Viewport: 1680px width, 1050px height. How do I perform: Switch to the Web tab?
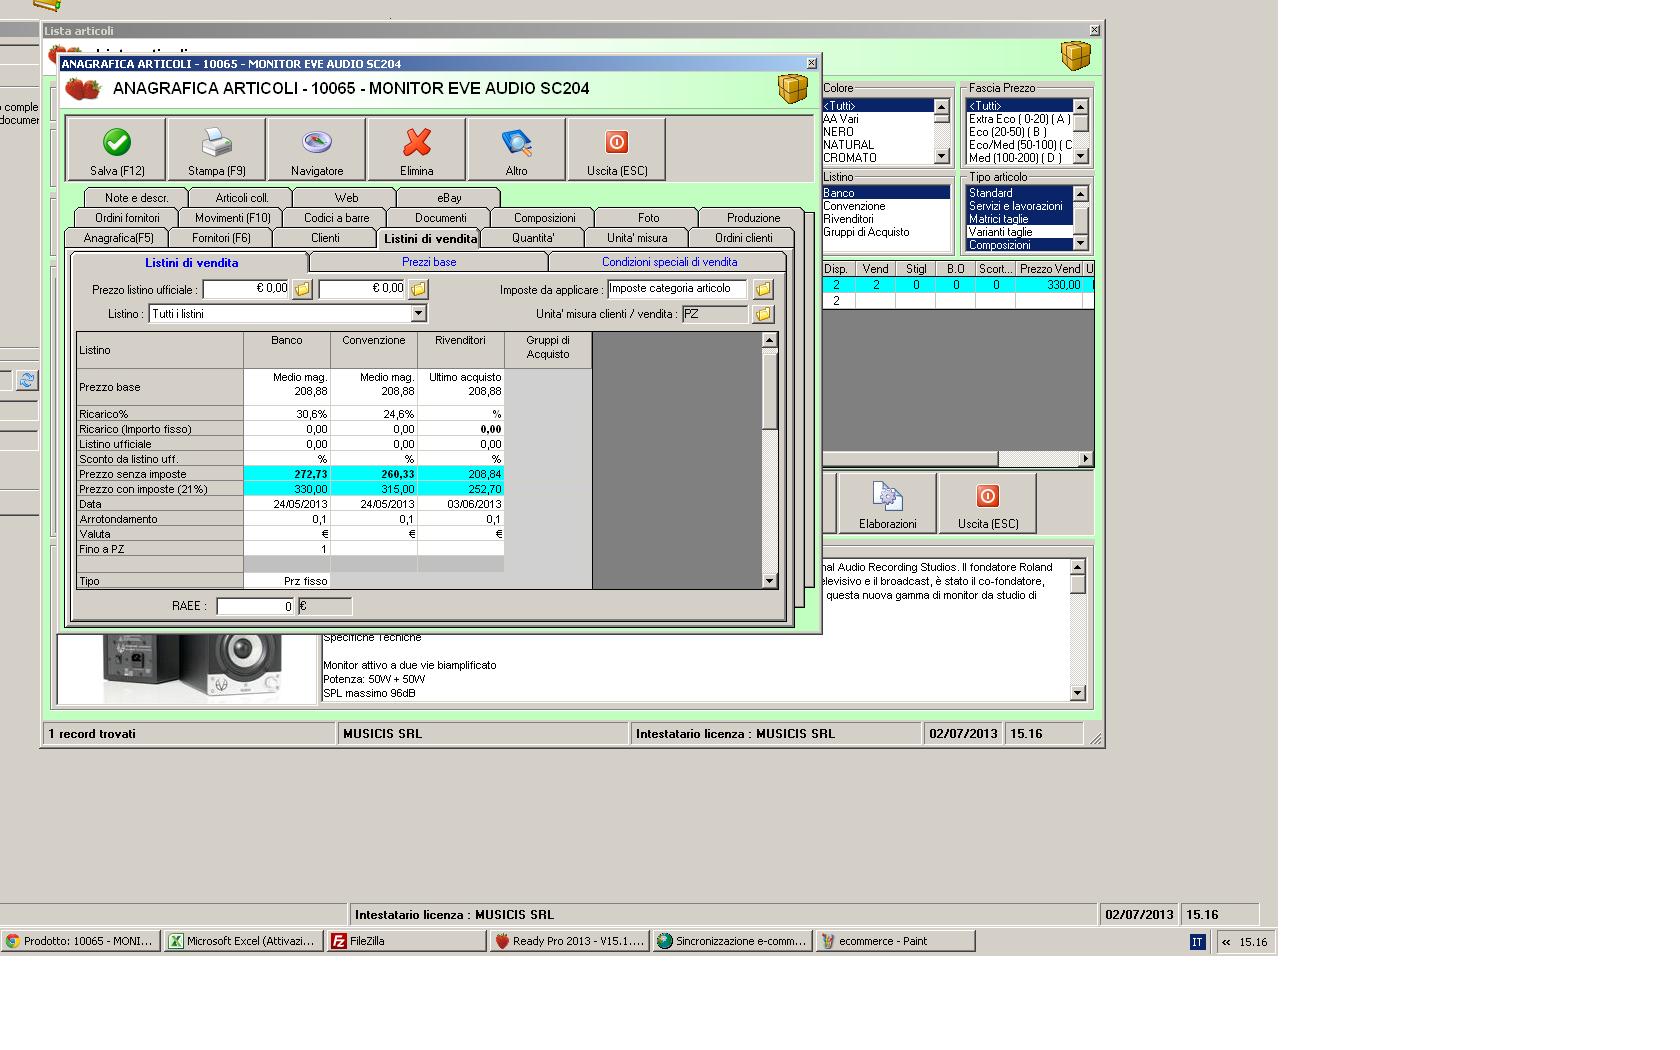tap(346, 198)
